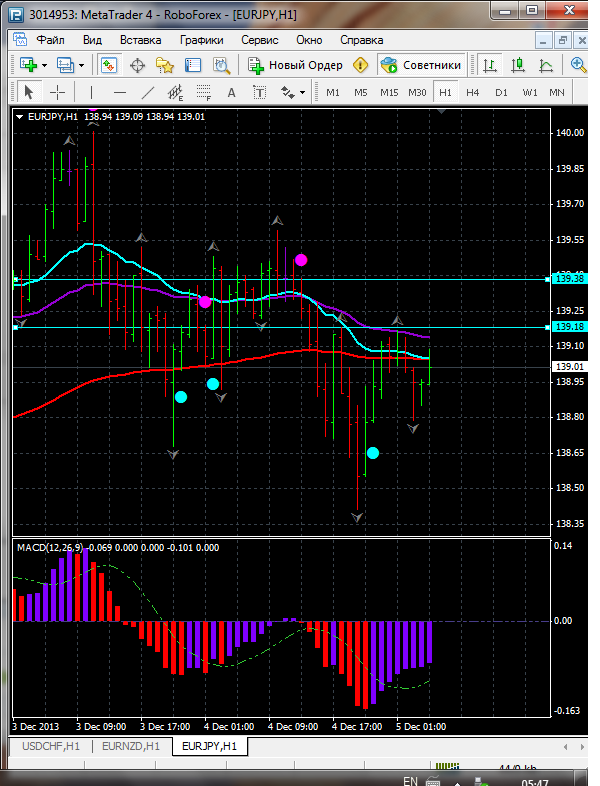The height and width of the screenshot is (786, 600).
Task: Select the Fibonacci retracement tool
Action: click(x=204, y=92)
